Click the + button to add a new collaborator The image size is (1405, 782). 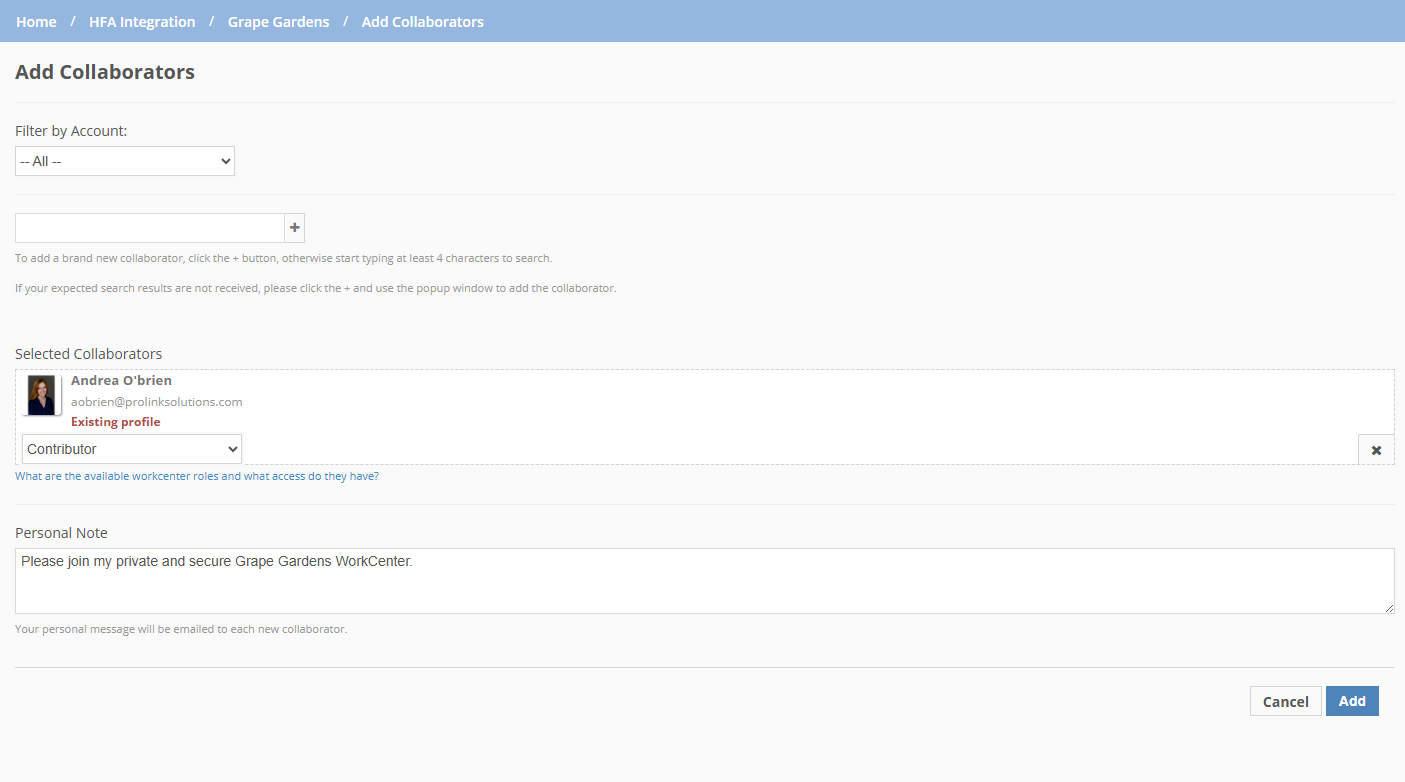coord(294,227)
